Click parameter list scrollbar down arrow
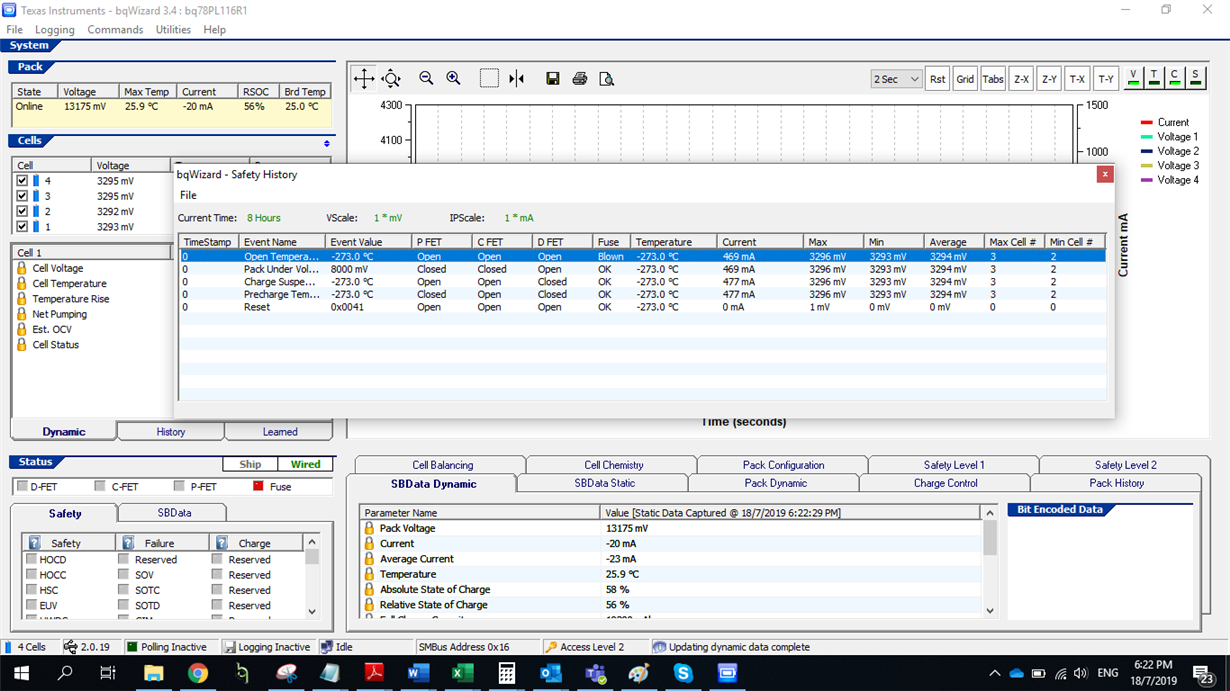1230x691 pixels. pos(990,611)
